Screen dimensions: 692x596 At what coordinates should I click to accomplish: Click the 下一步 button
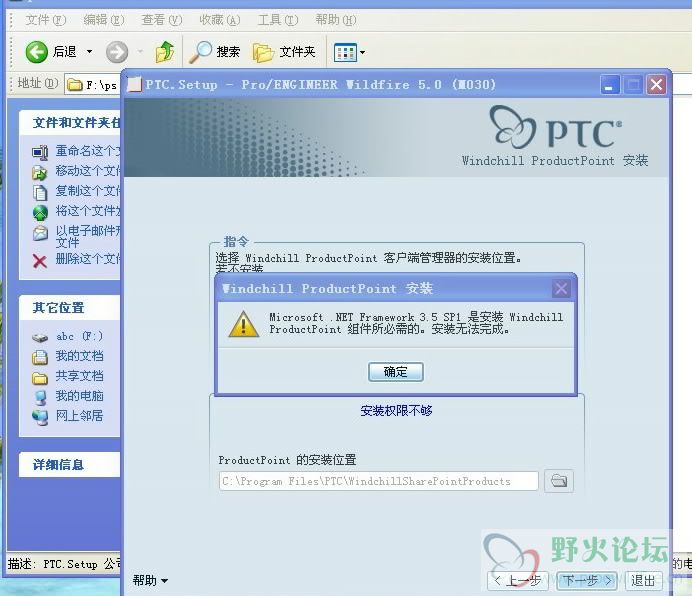pyautogui.click(x=587, y=581)
